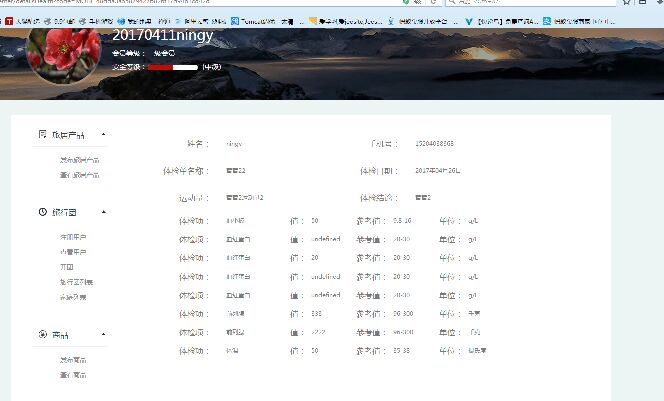Collapse the first sidebar section arrow
The image size is (664, 401).
pos(103,134)
